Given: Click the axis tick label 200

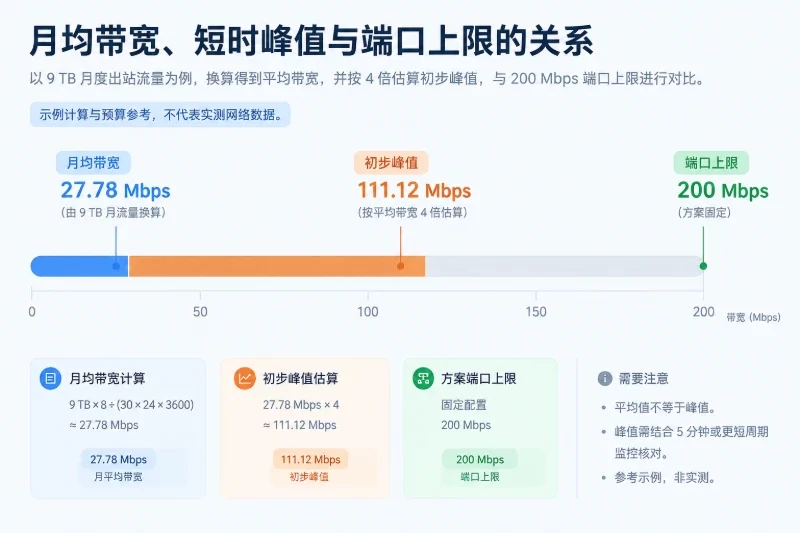Looking at the screenshot, I should point(704,312).
